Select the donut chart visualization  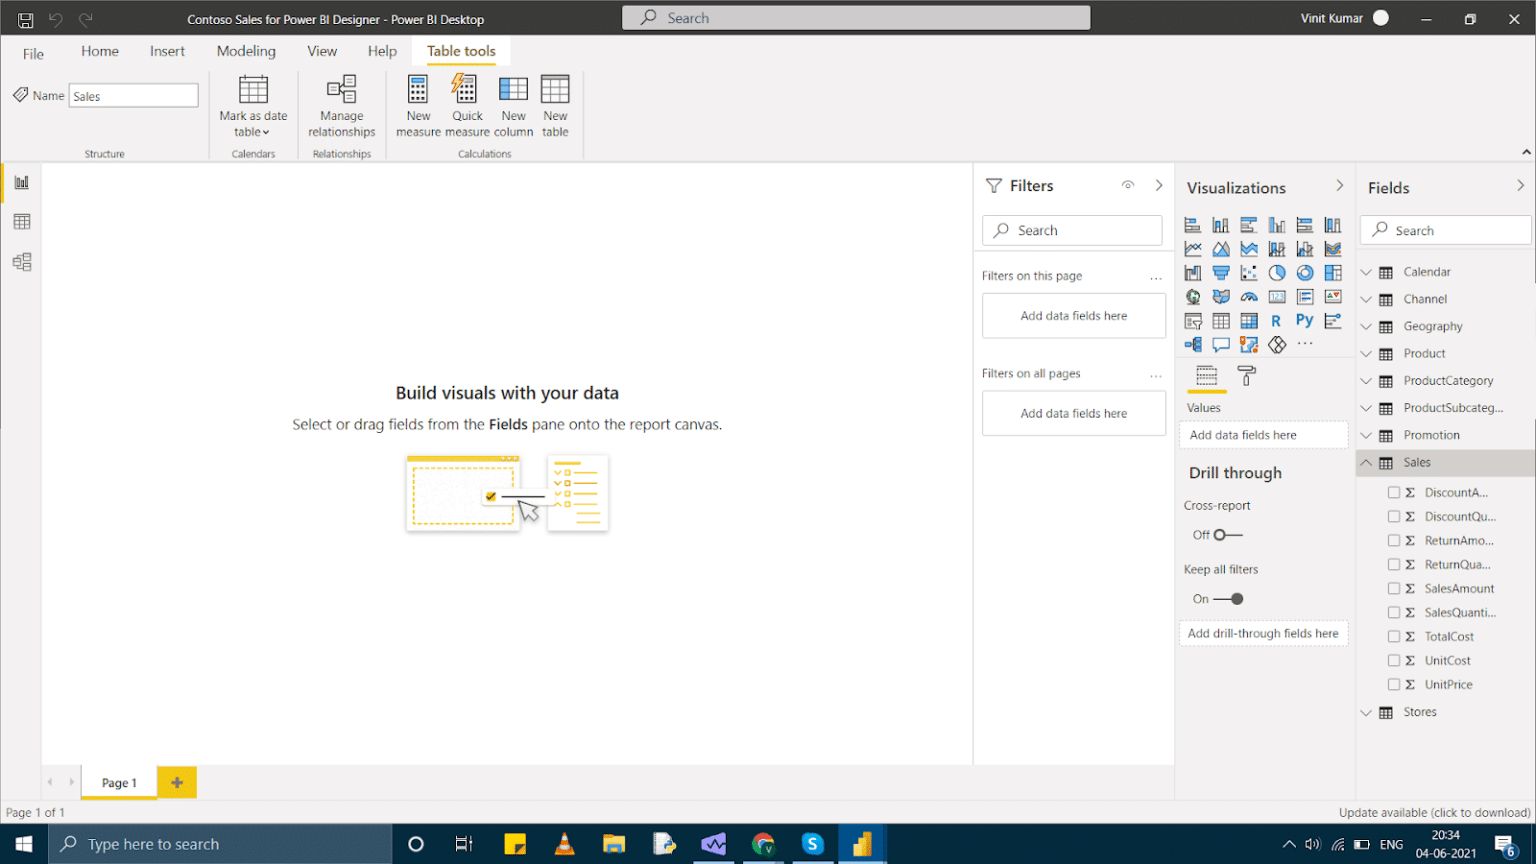pyautogui.click(x=1304, y=272)
